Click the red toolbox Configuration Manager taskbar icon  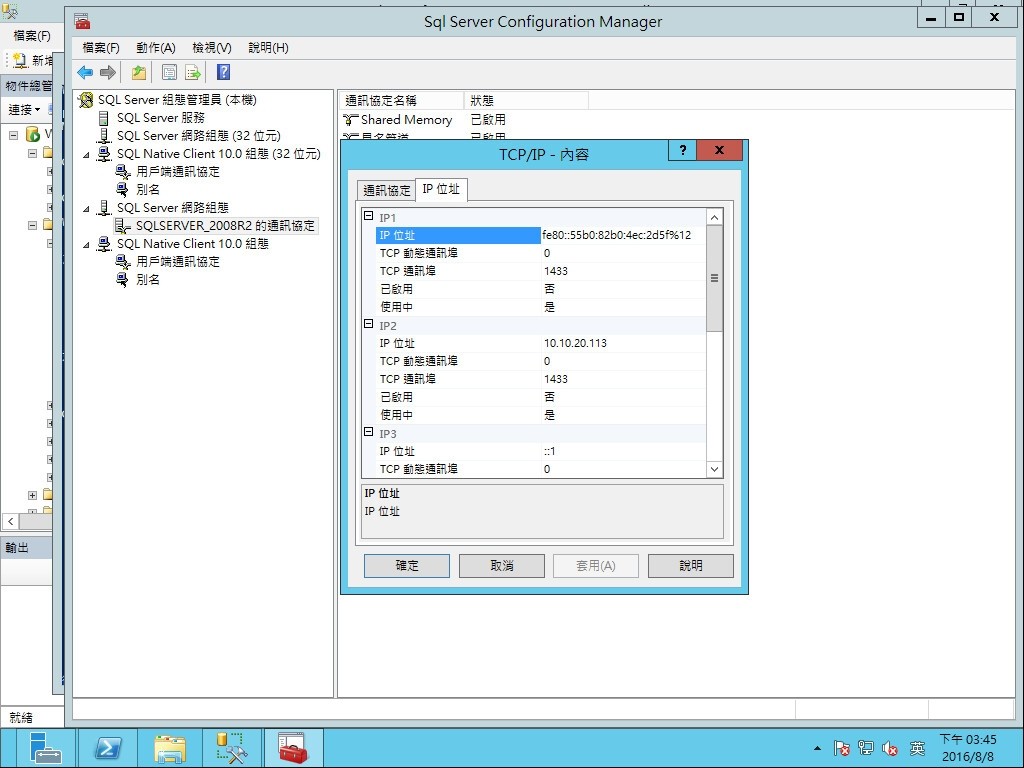[293, 748]
